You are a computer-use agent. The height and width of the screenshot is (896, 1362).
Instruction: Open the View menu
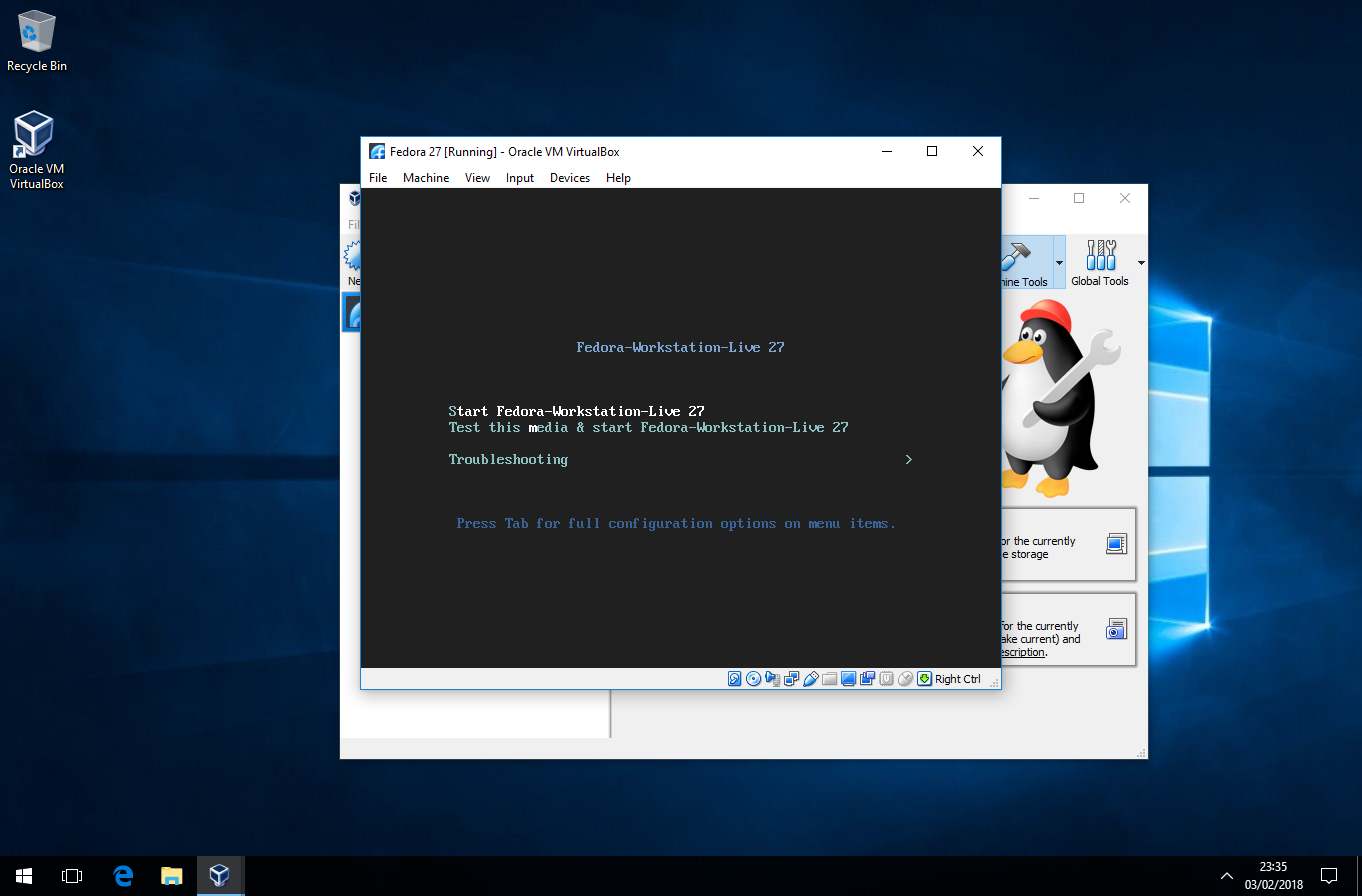[x=477, y=178]
